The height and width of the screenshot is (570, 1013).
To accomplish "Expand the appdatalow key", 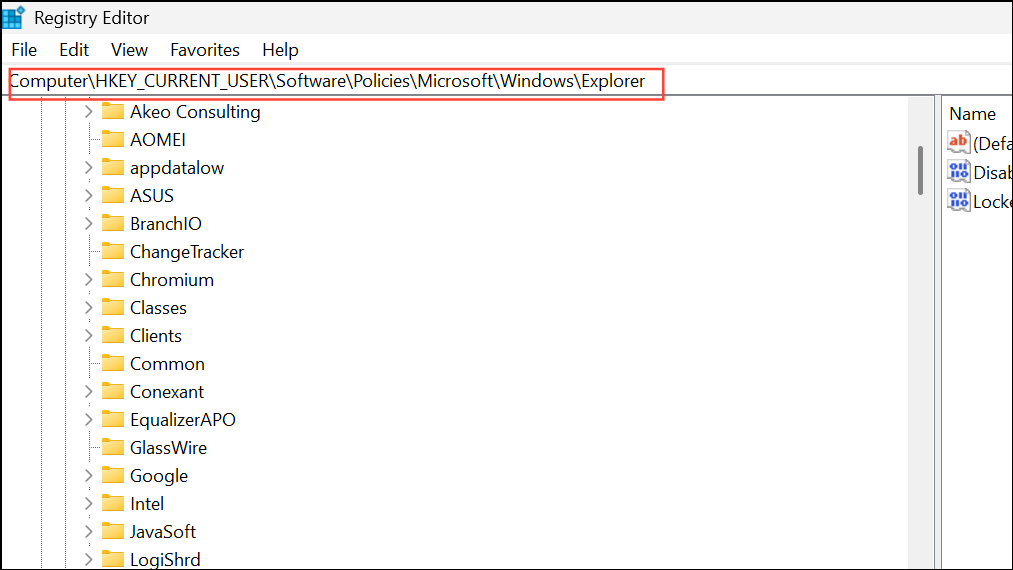I will pos(89,168).
